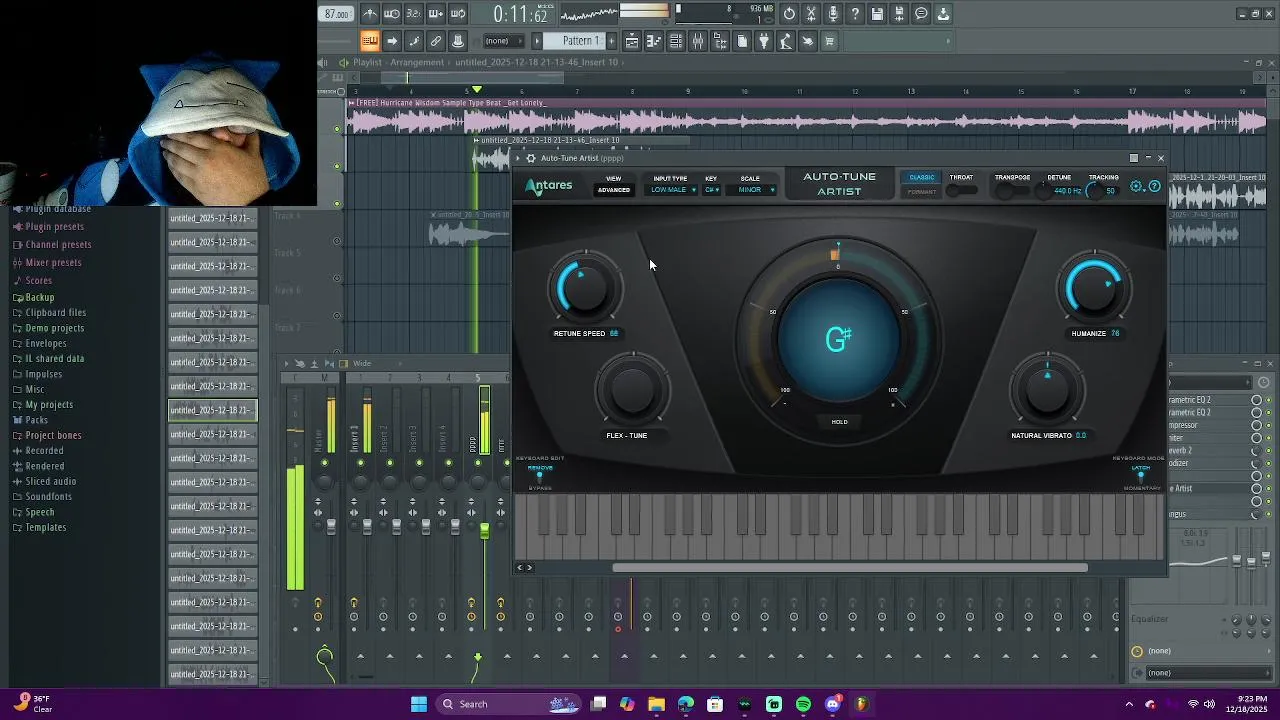Click the plugin options gear in Auto-Tune title bar
This screenshot has height=720, width=1280.
(x=531, y=158)
